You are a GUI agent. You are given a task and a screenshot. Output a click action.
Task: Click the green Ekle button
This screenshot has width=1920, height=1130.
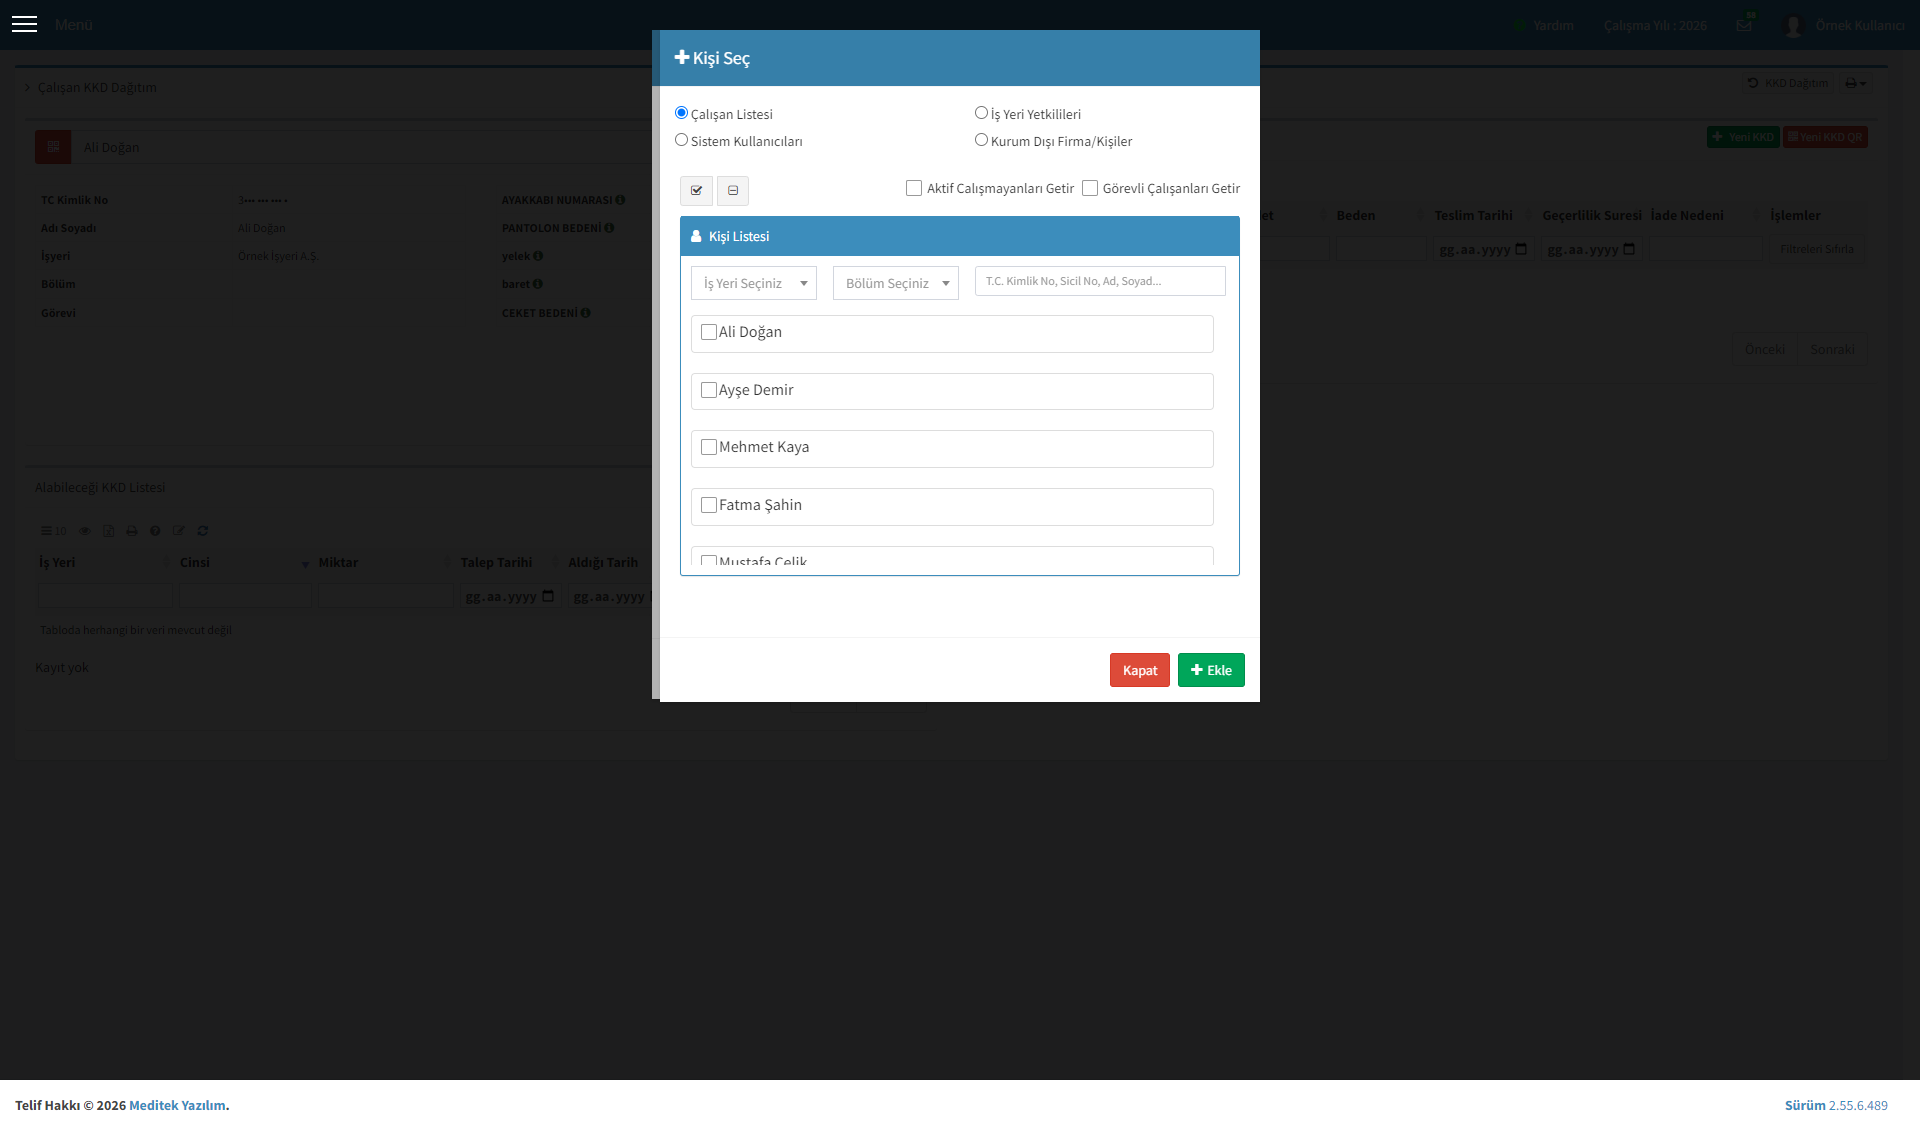click(x=1211, y=670)
